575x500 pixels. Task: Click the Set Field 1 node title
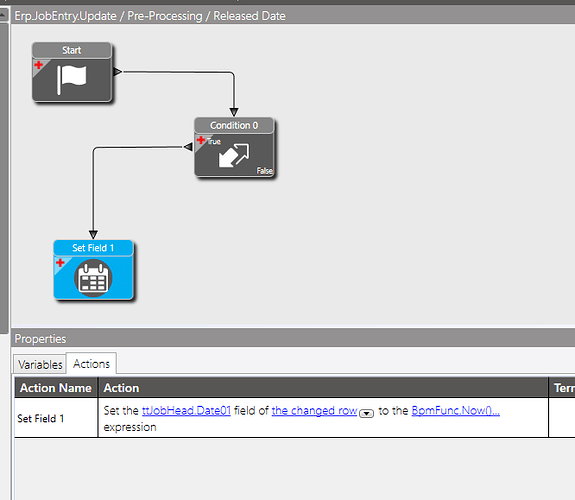click(x=93, y=248)
